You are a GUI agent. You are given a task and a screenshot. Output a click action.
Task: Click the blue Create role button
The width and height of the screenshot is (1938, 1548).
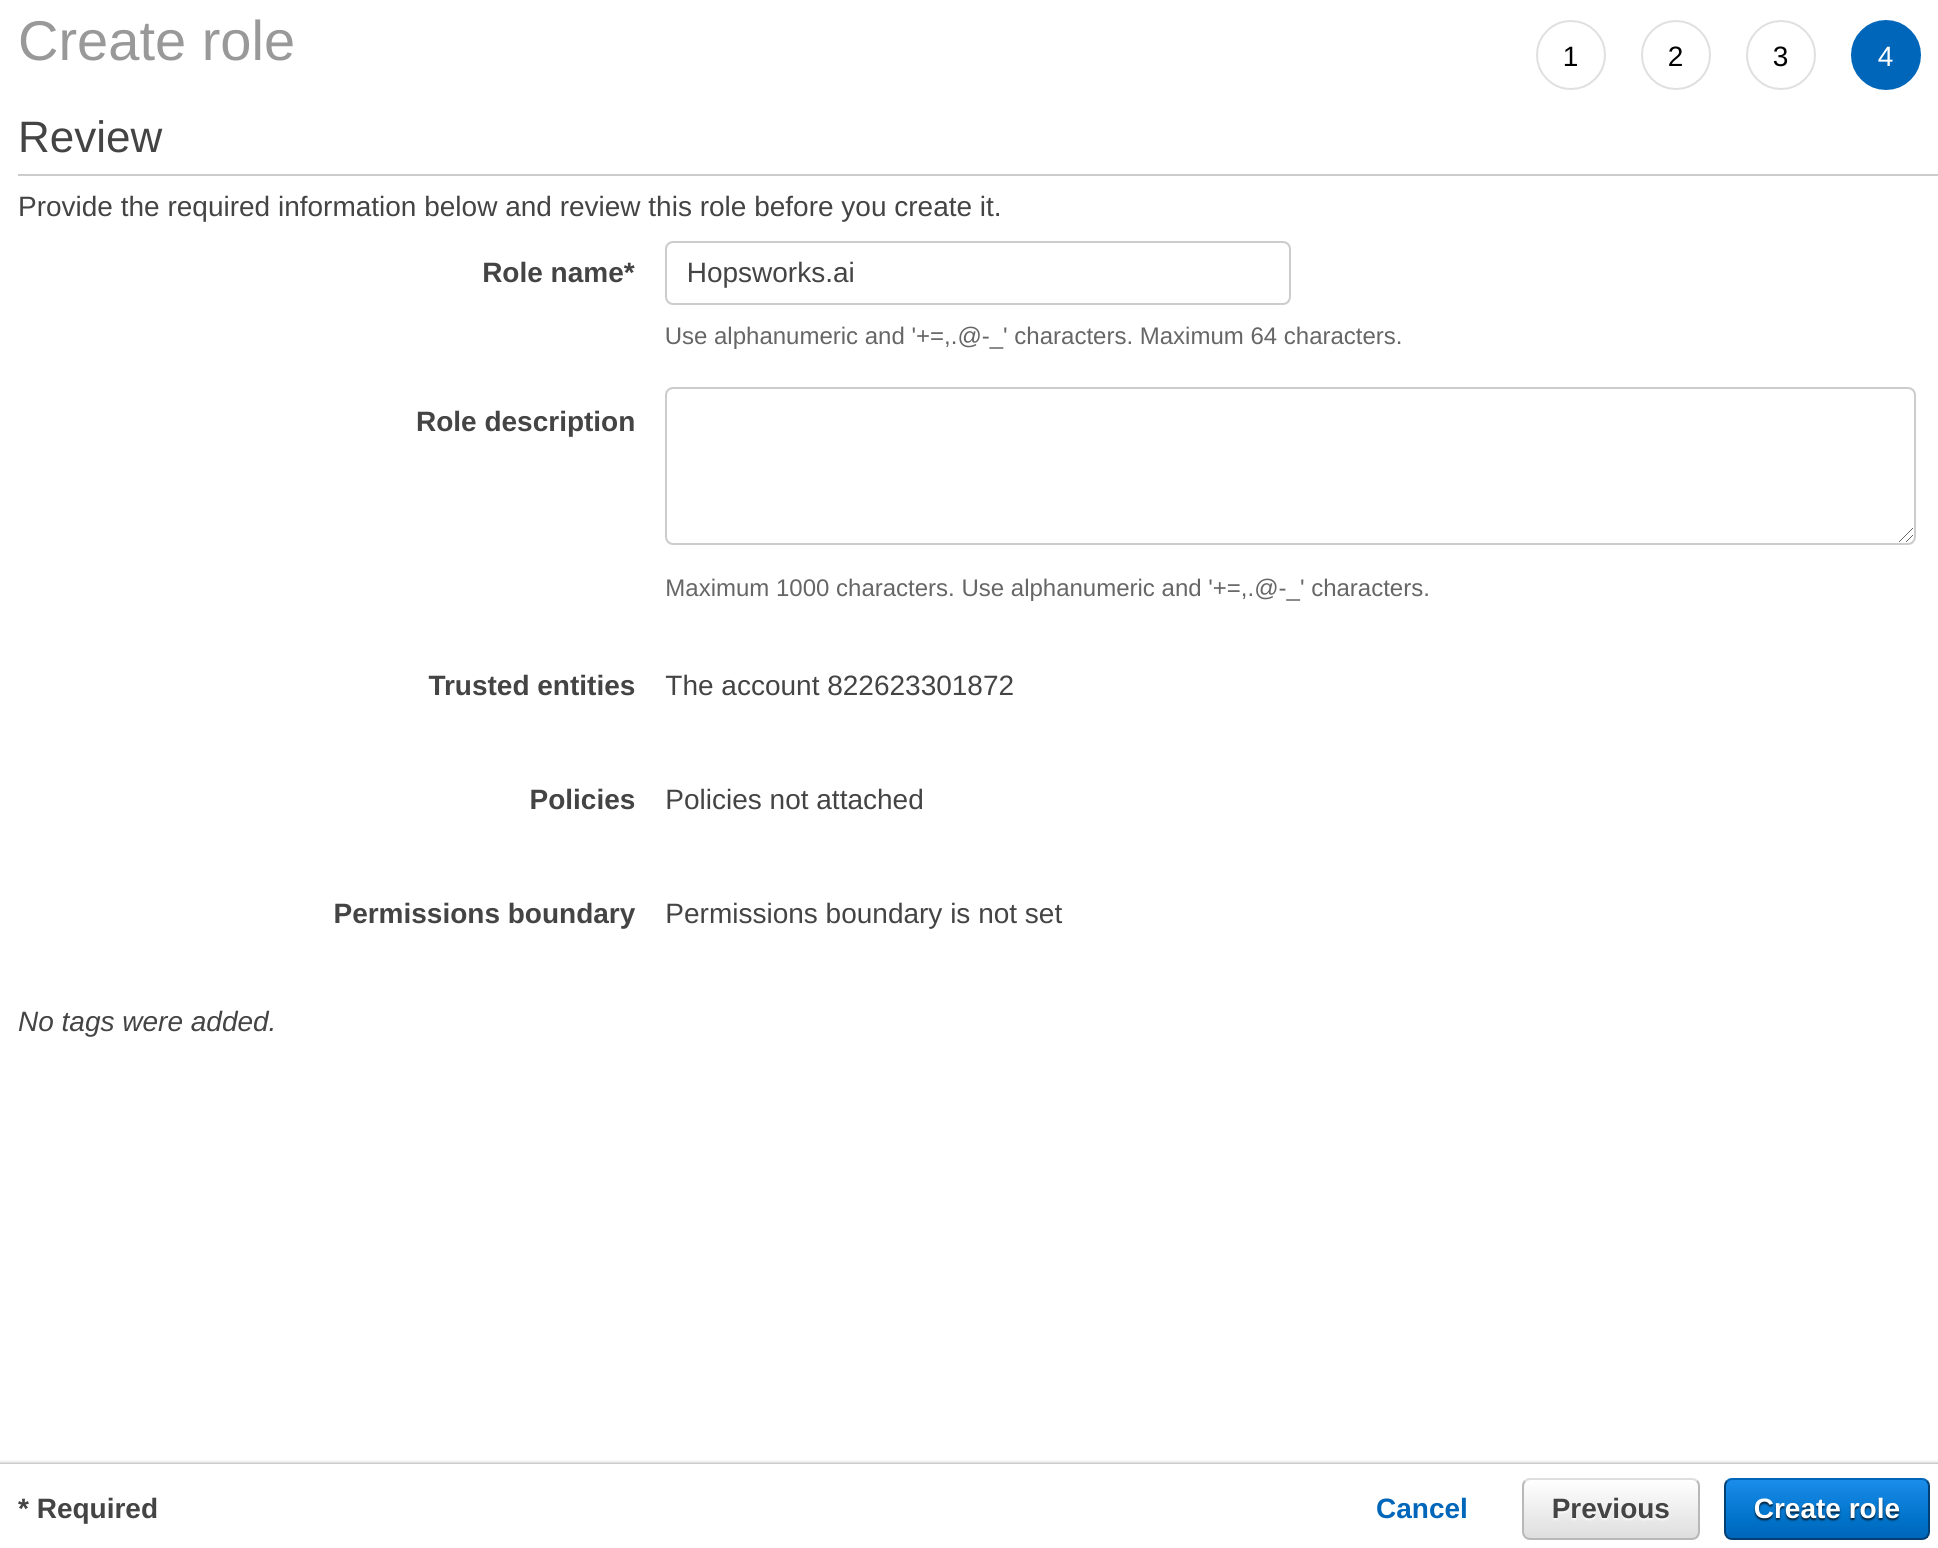click(x=1826, y=1508)
